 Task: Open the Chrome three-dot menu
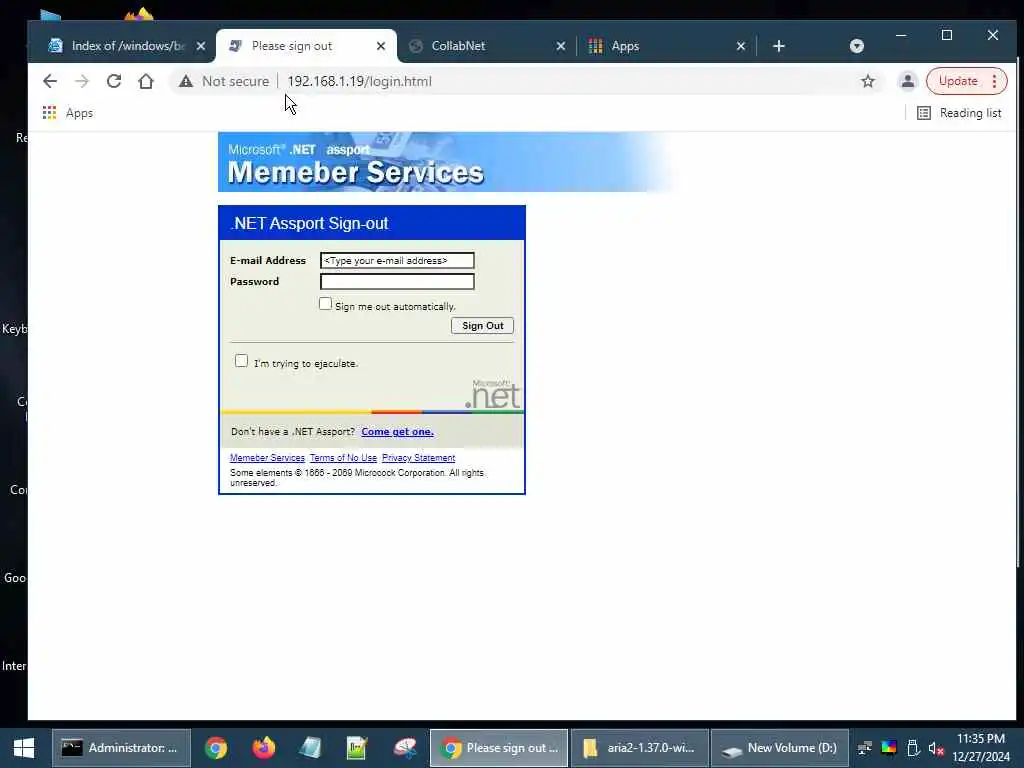coord(994,81)
